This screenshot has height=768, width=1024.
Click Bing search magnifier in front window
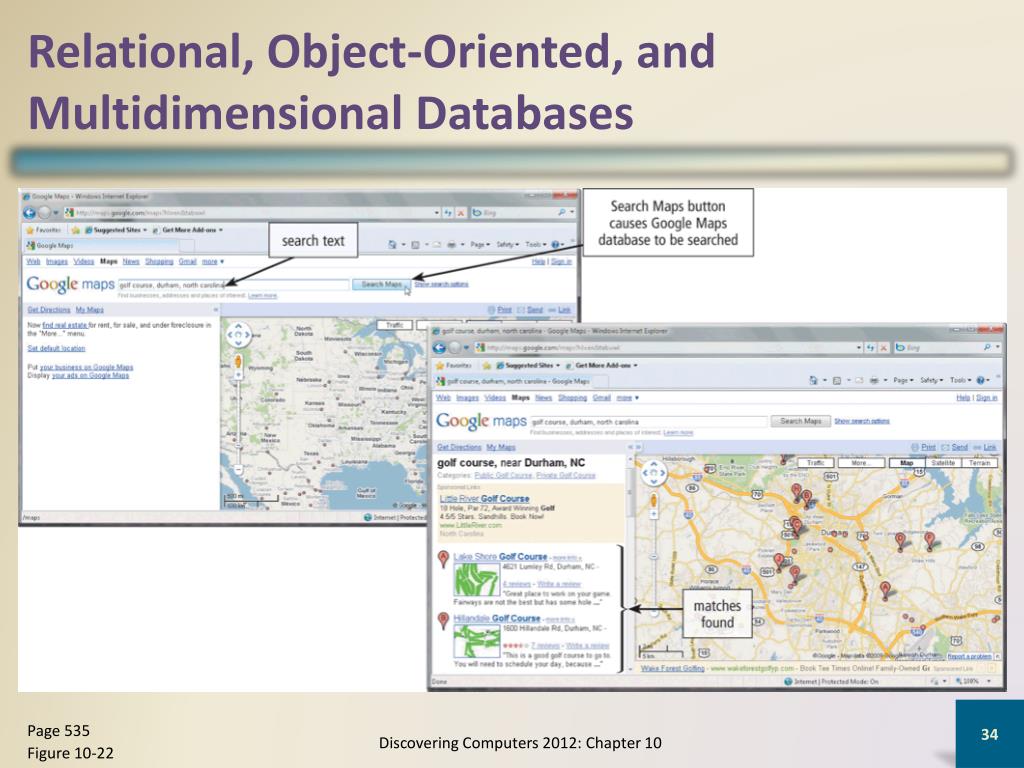pyautogui.click(x=987, y=347)
